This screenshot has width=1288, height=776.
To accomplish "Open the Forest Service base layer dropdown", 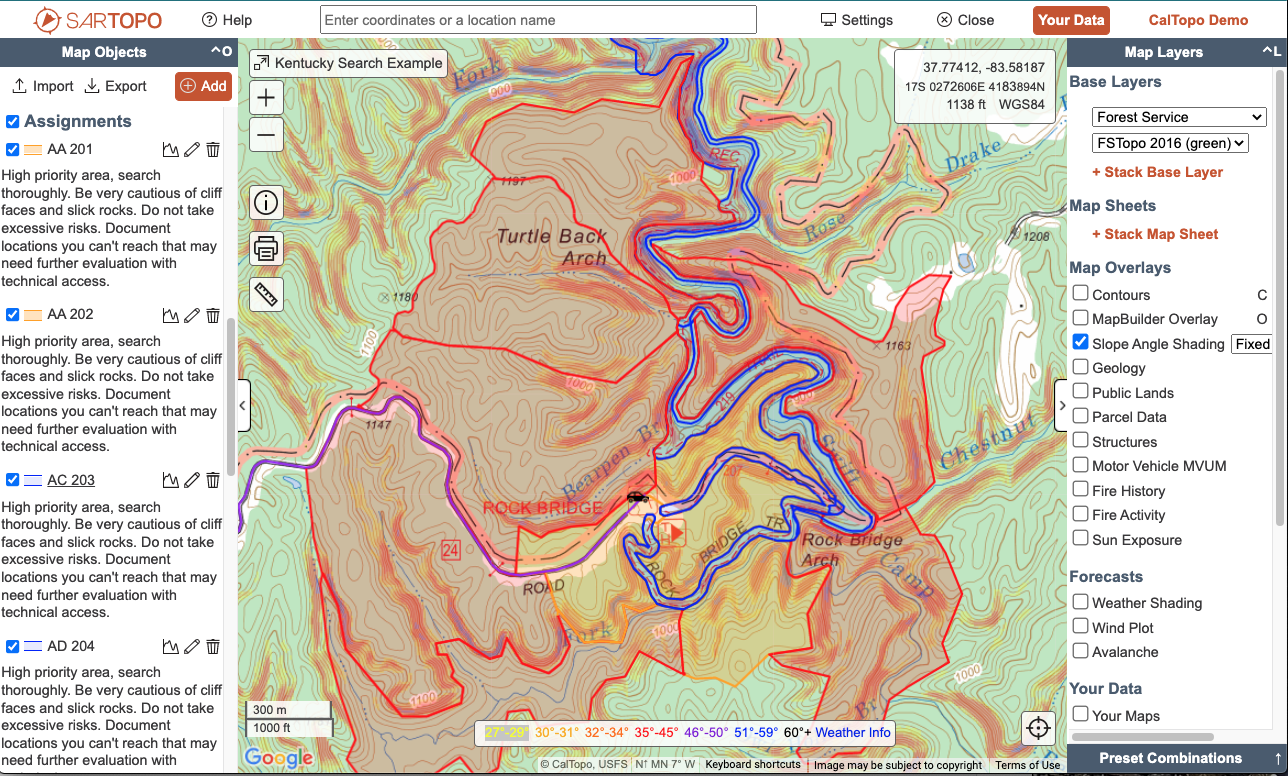I will tap(1179, 117).
